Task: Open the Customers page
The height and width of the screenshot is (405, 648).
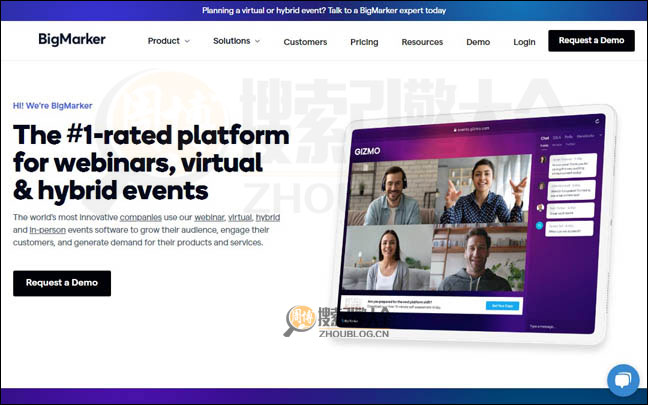Action: click(305, 42)
